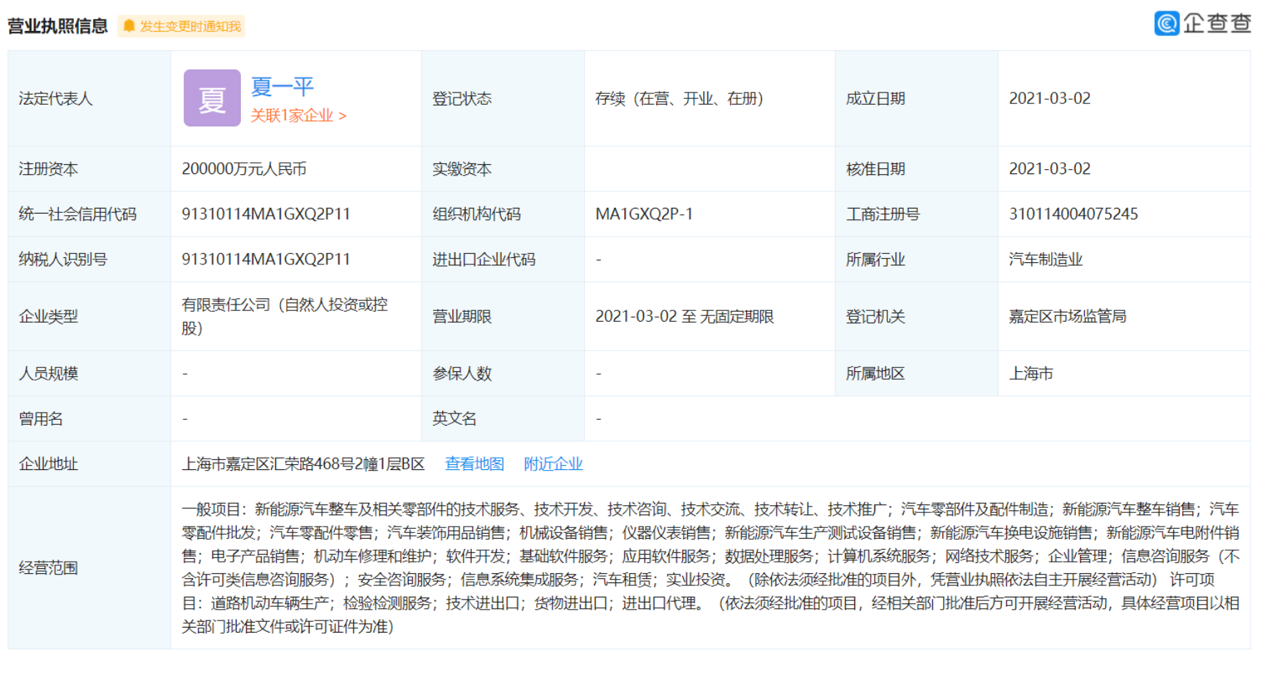Click the bell icon for change notifications

point(129,26)
